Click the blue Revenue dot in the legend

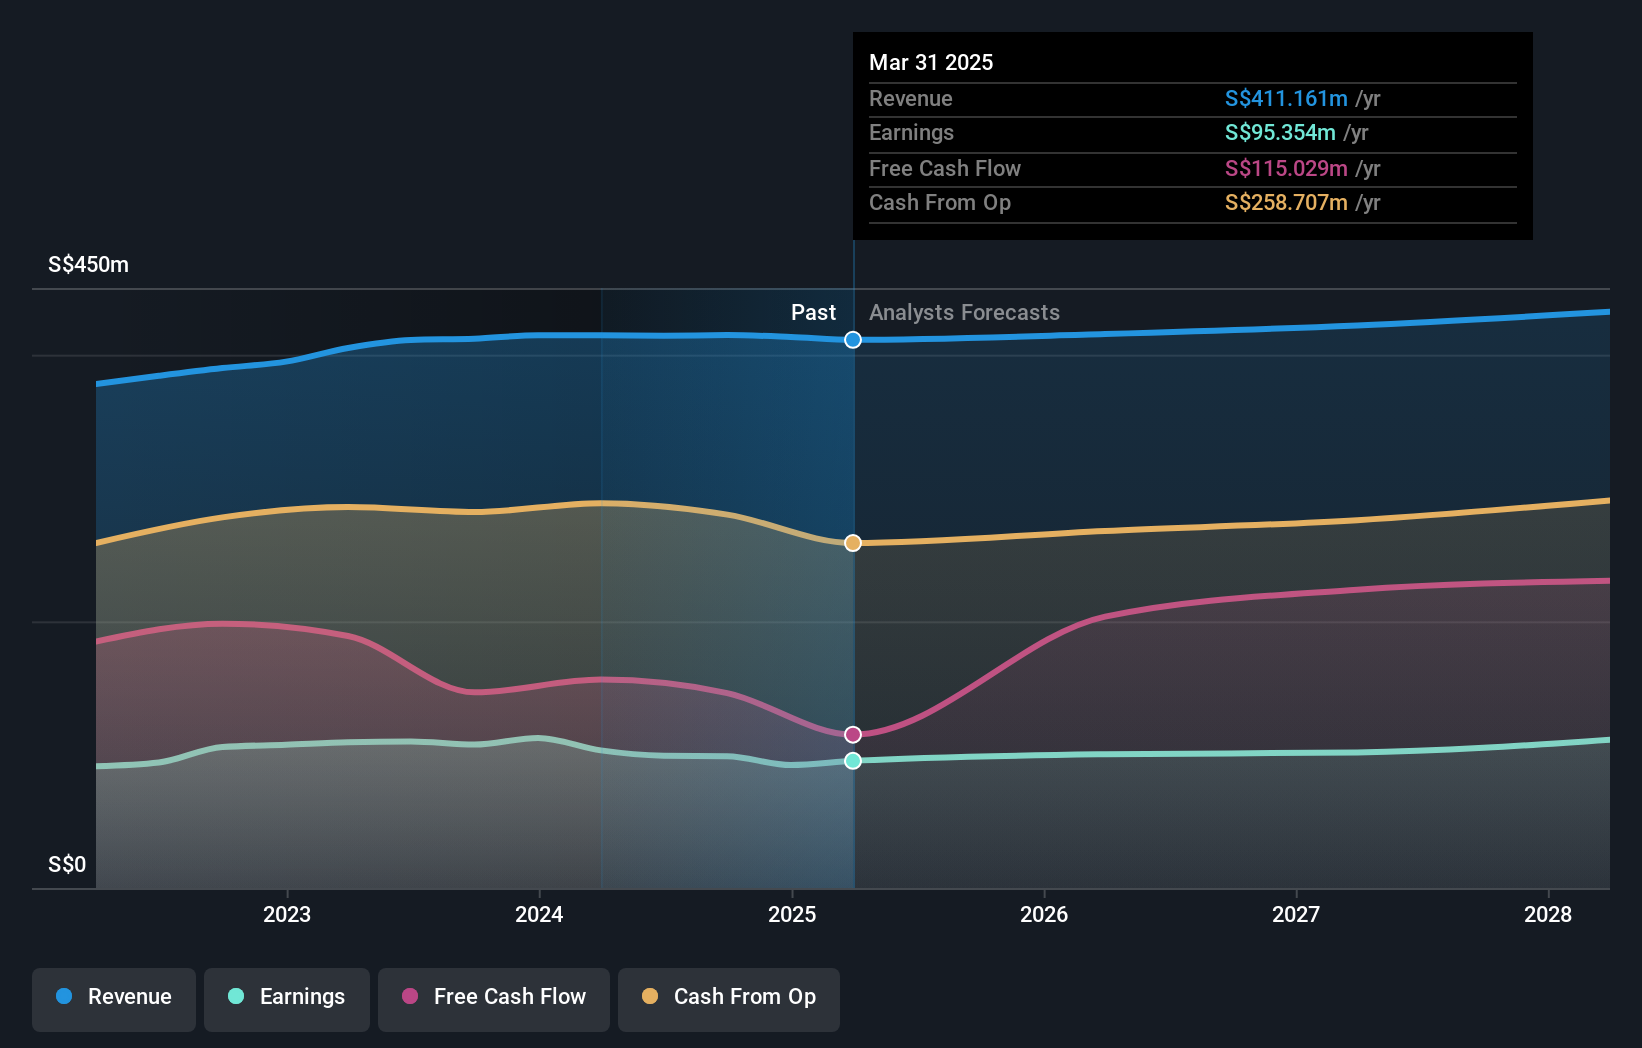pyautogui.click(x=63, y=997)
